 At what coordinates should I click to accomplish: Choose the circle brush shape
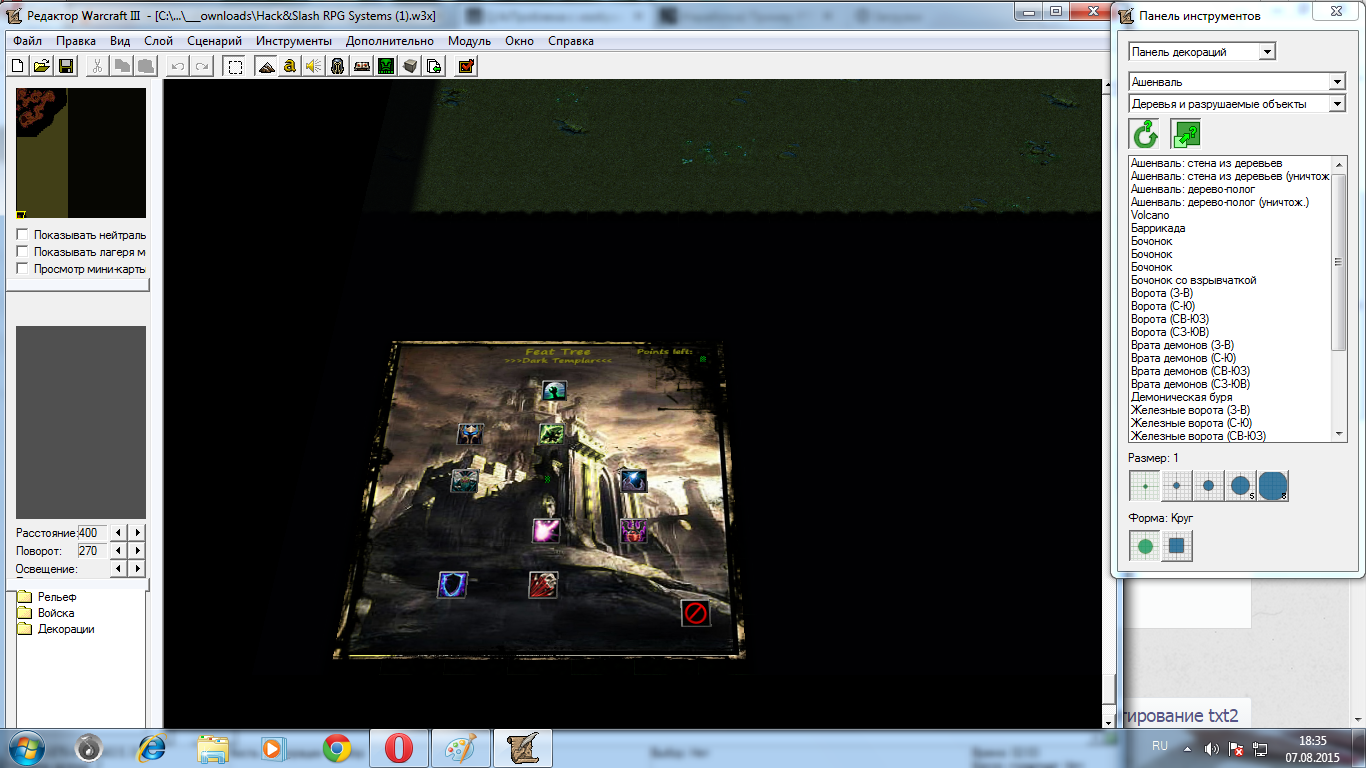tap(1144, 546)
